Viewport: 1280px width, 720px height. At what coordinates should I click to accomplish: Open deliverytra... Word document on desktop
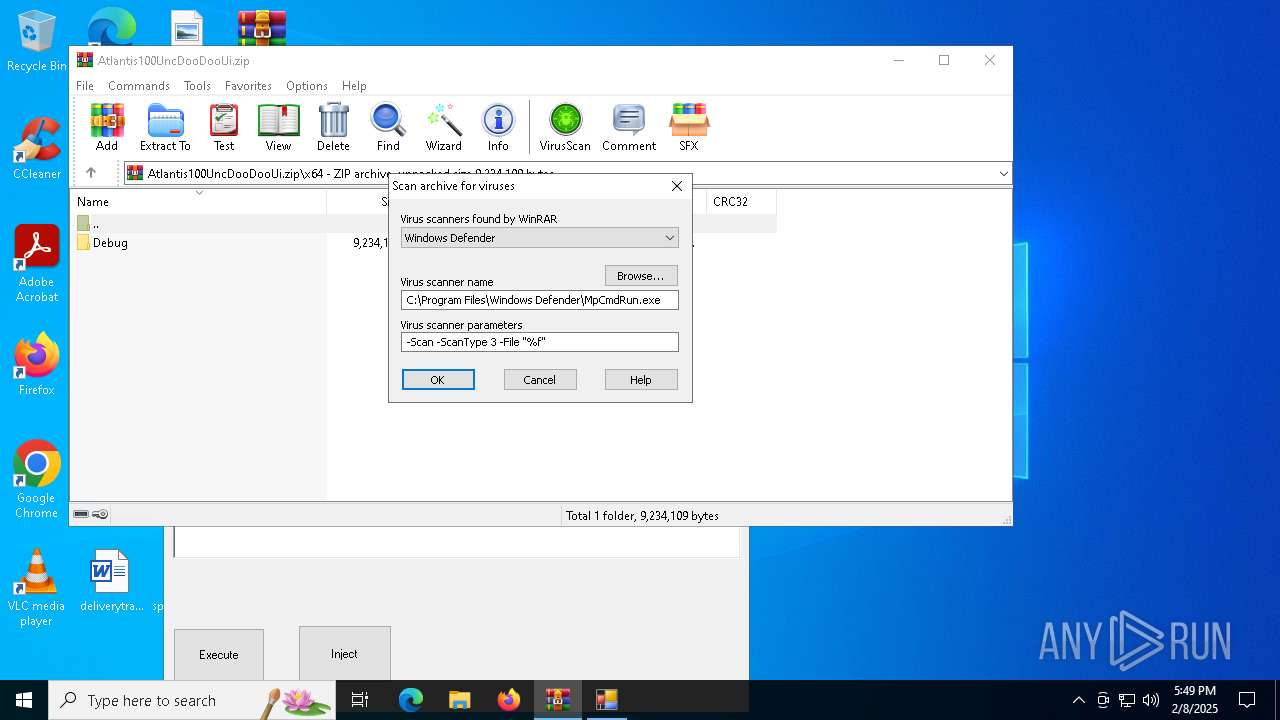click(111, 581)
